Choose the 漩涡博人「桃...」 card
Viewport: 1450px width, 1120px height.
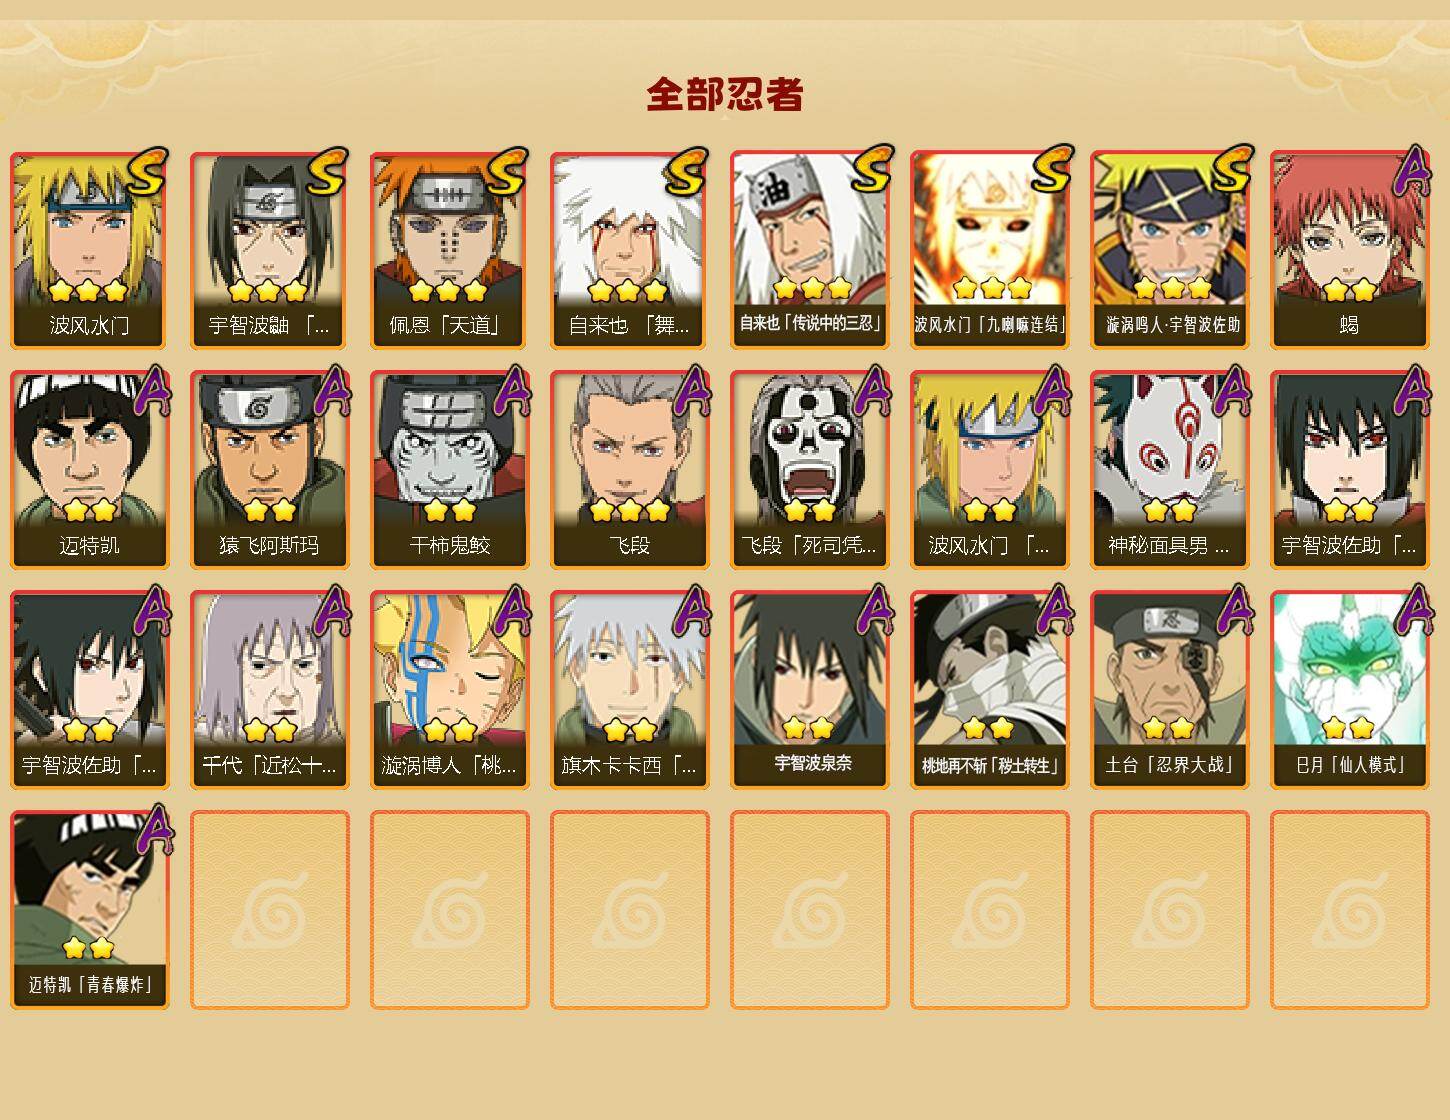(450, 690)
